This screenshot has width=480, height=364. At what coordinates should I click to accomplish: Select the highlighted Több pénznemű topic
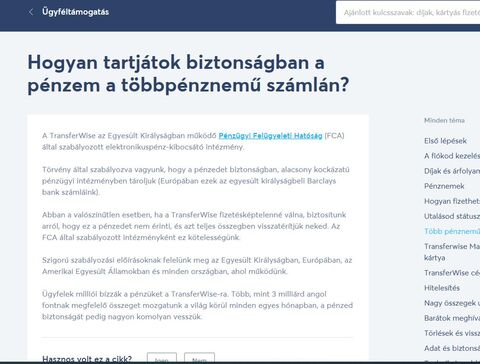click(452, 231)
